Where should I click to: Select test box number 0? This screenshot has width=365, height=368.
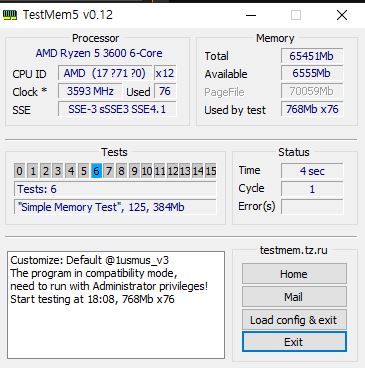pos(19,171)
